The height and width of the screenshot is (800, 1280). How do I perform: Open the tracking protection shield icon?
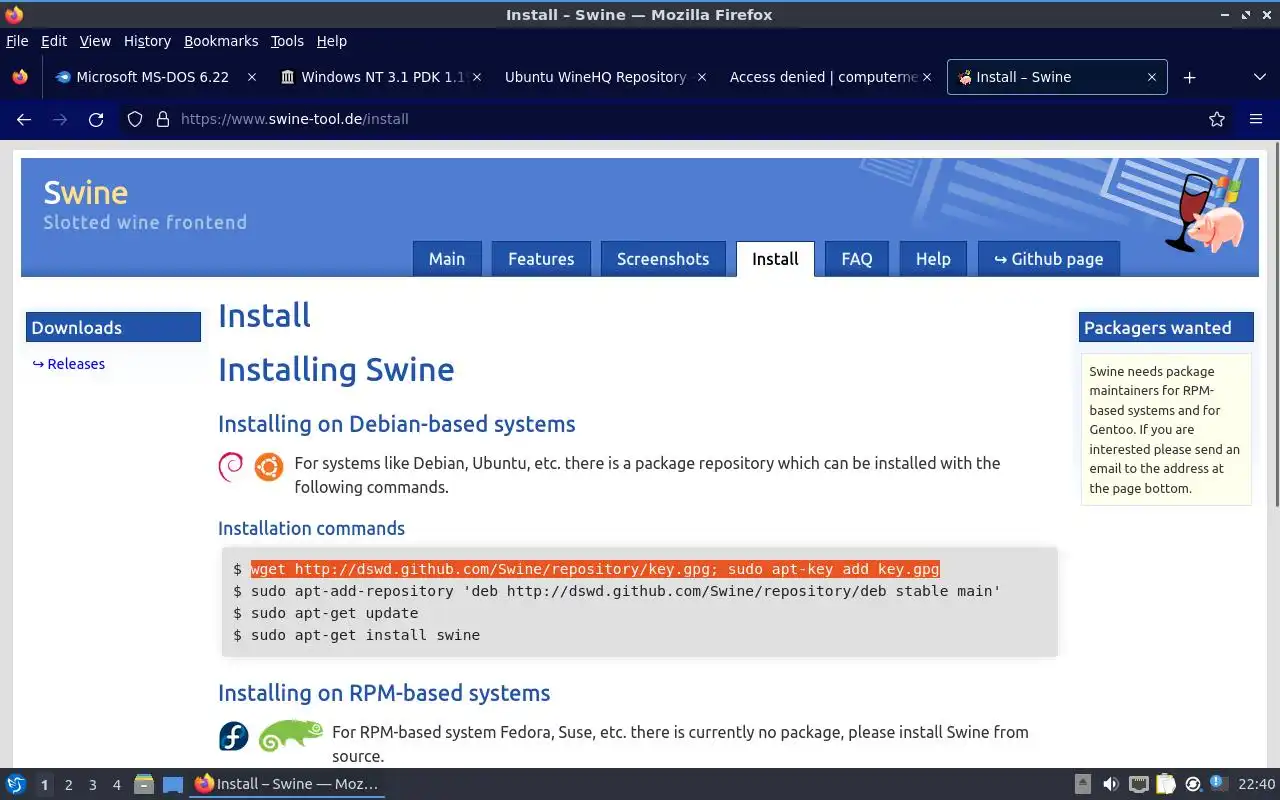pos(135,119)
